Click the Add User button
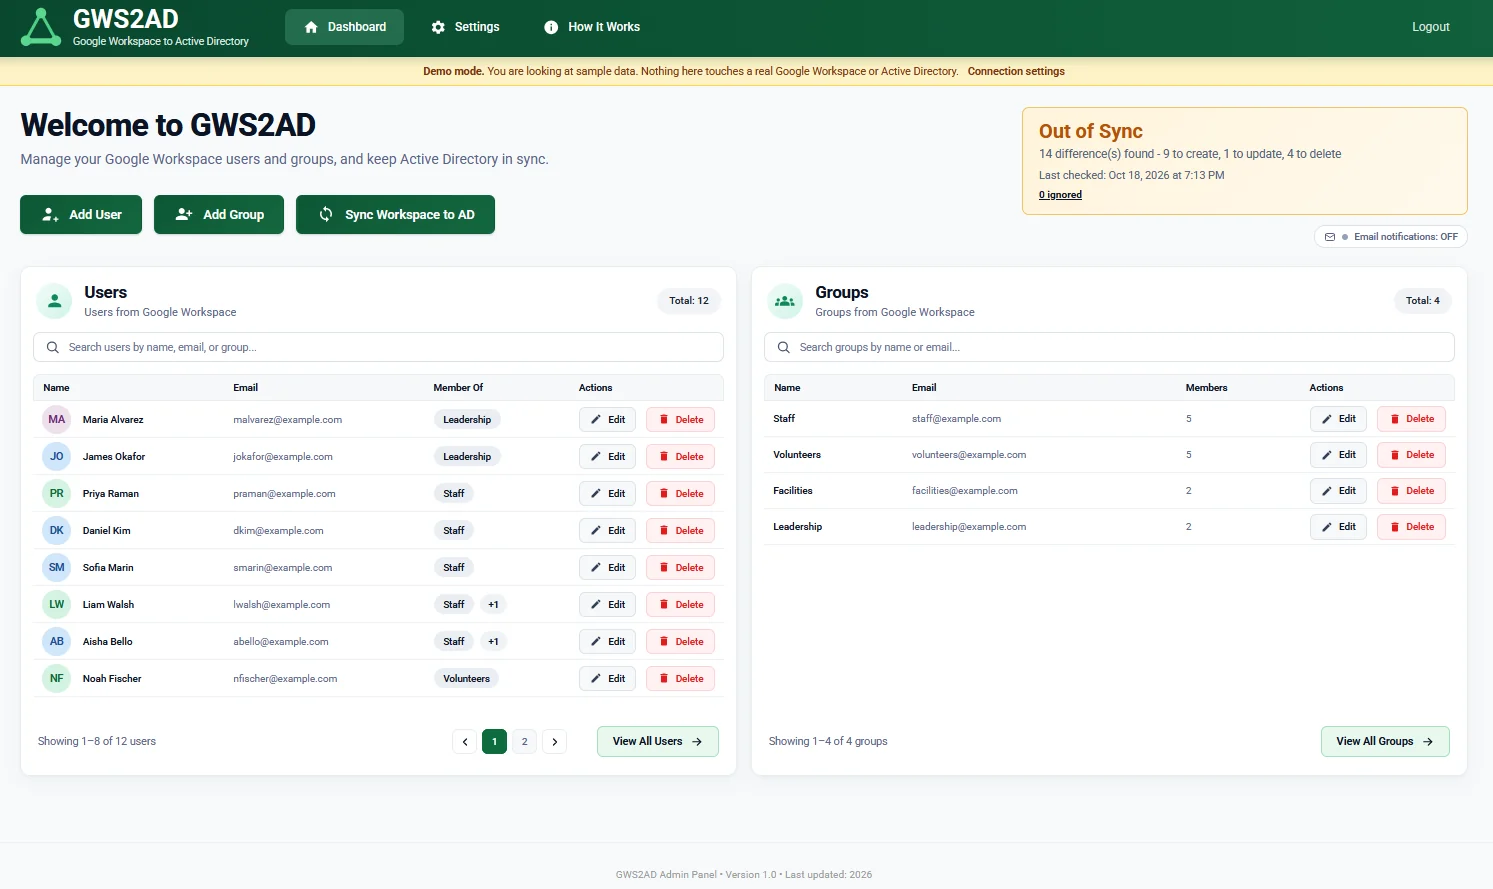The height and width of the screenshot is (889, 1493). pos(81,214)
